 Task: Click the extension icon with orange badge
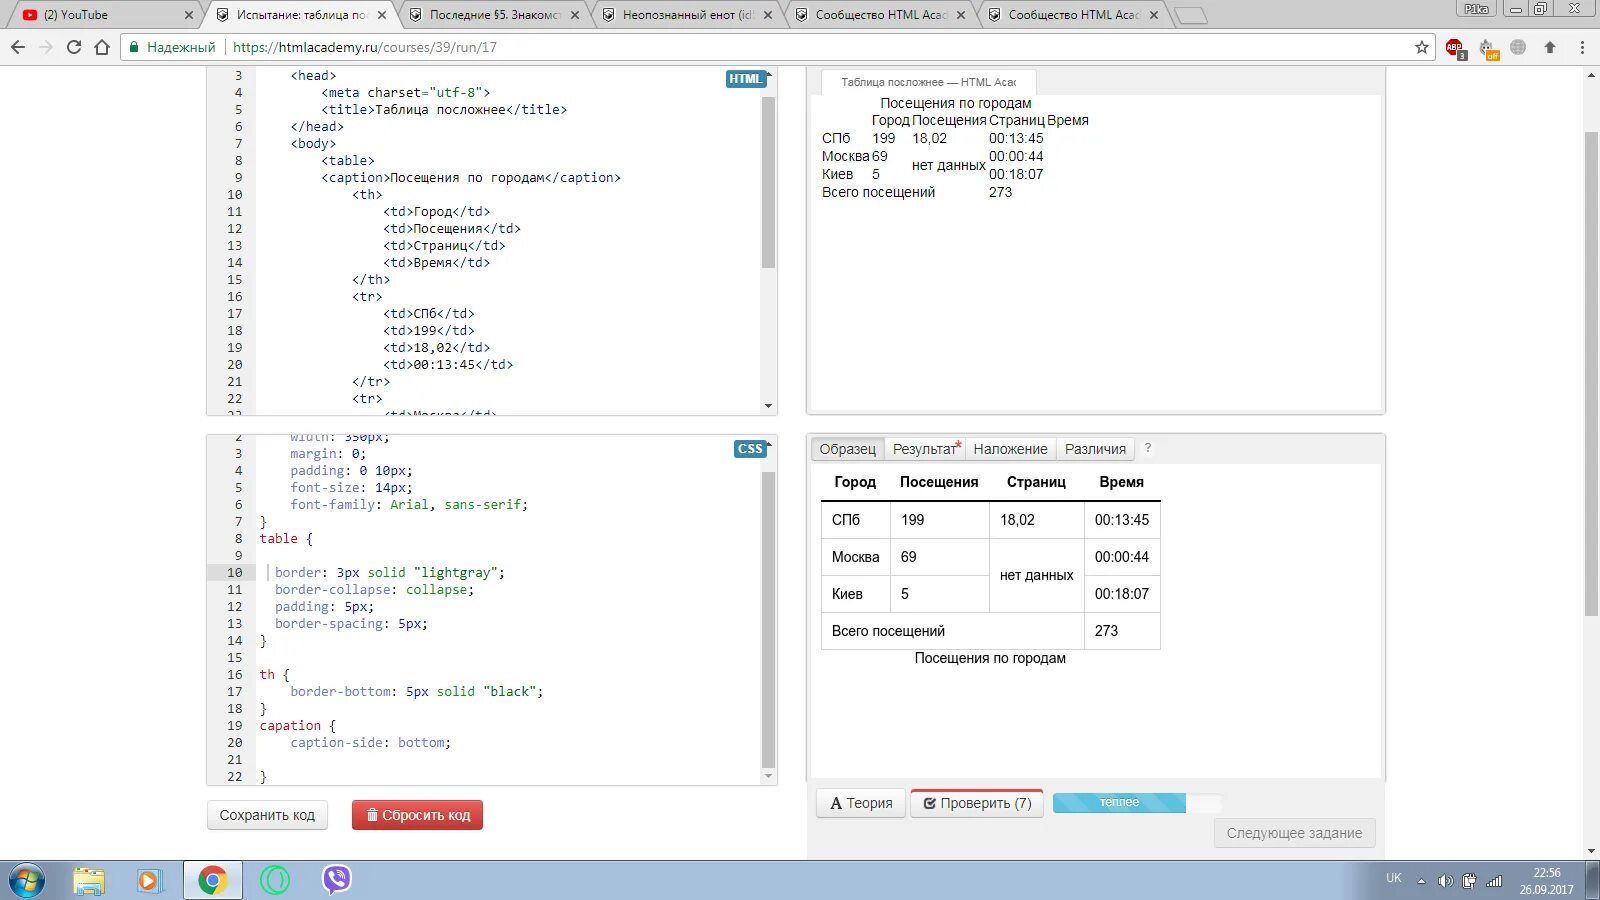point(1487,48)
